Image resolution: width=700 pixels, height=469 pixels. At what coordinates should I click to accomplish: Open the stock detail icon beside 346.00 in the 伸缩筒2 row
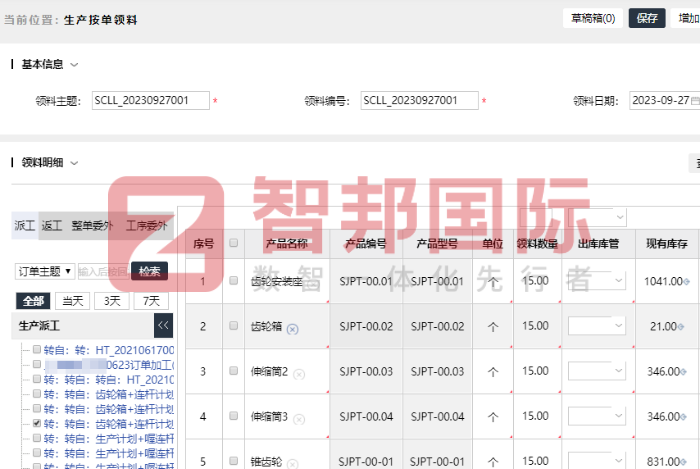pos(683,372)
